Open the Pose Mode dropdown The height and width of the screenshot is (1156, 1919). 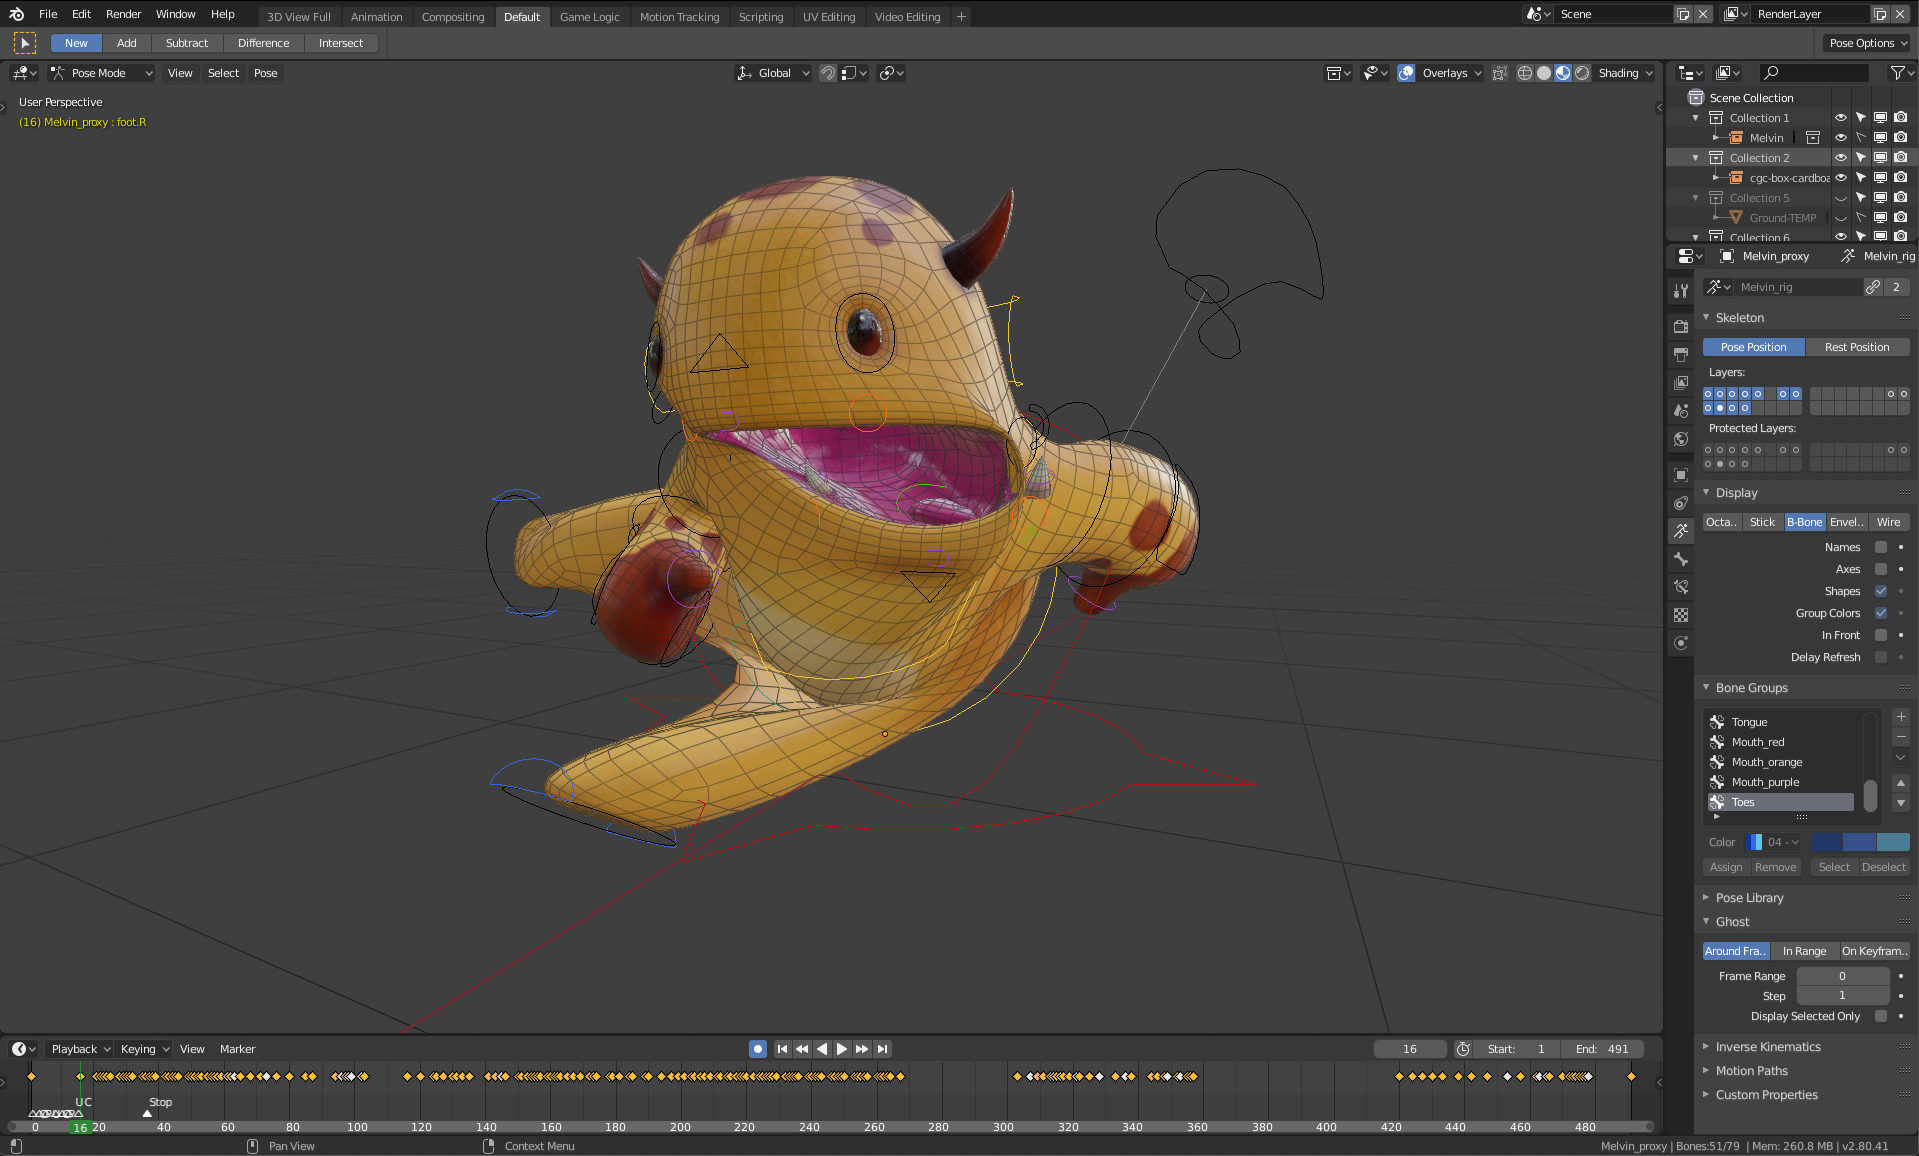tap(101, 72)
